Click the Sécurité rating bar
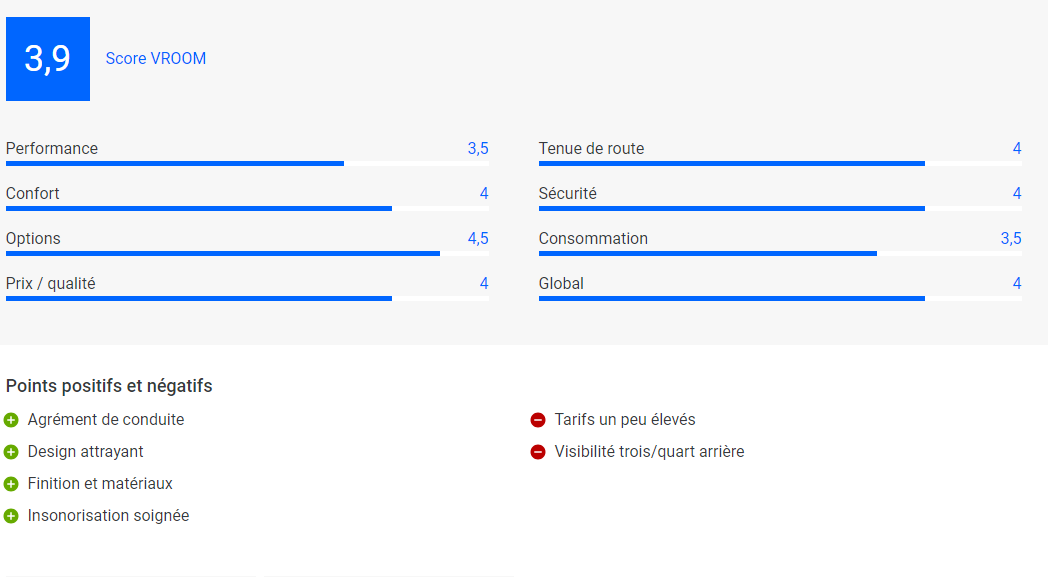The height and width of the screenshot is (577, 1048). tap(780, 209)
